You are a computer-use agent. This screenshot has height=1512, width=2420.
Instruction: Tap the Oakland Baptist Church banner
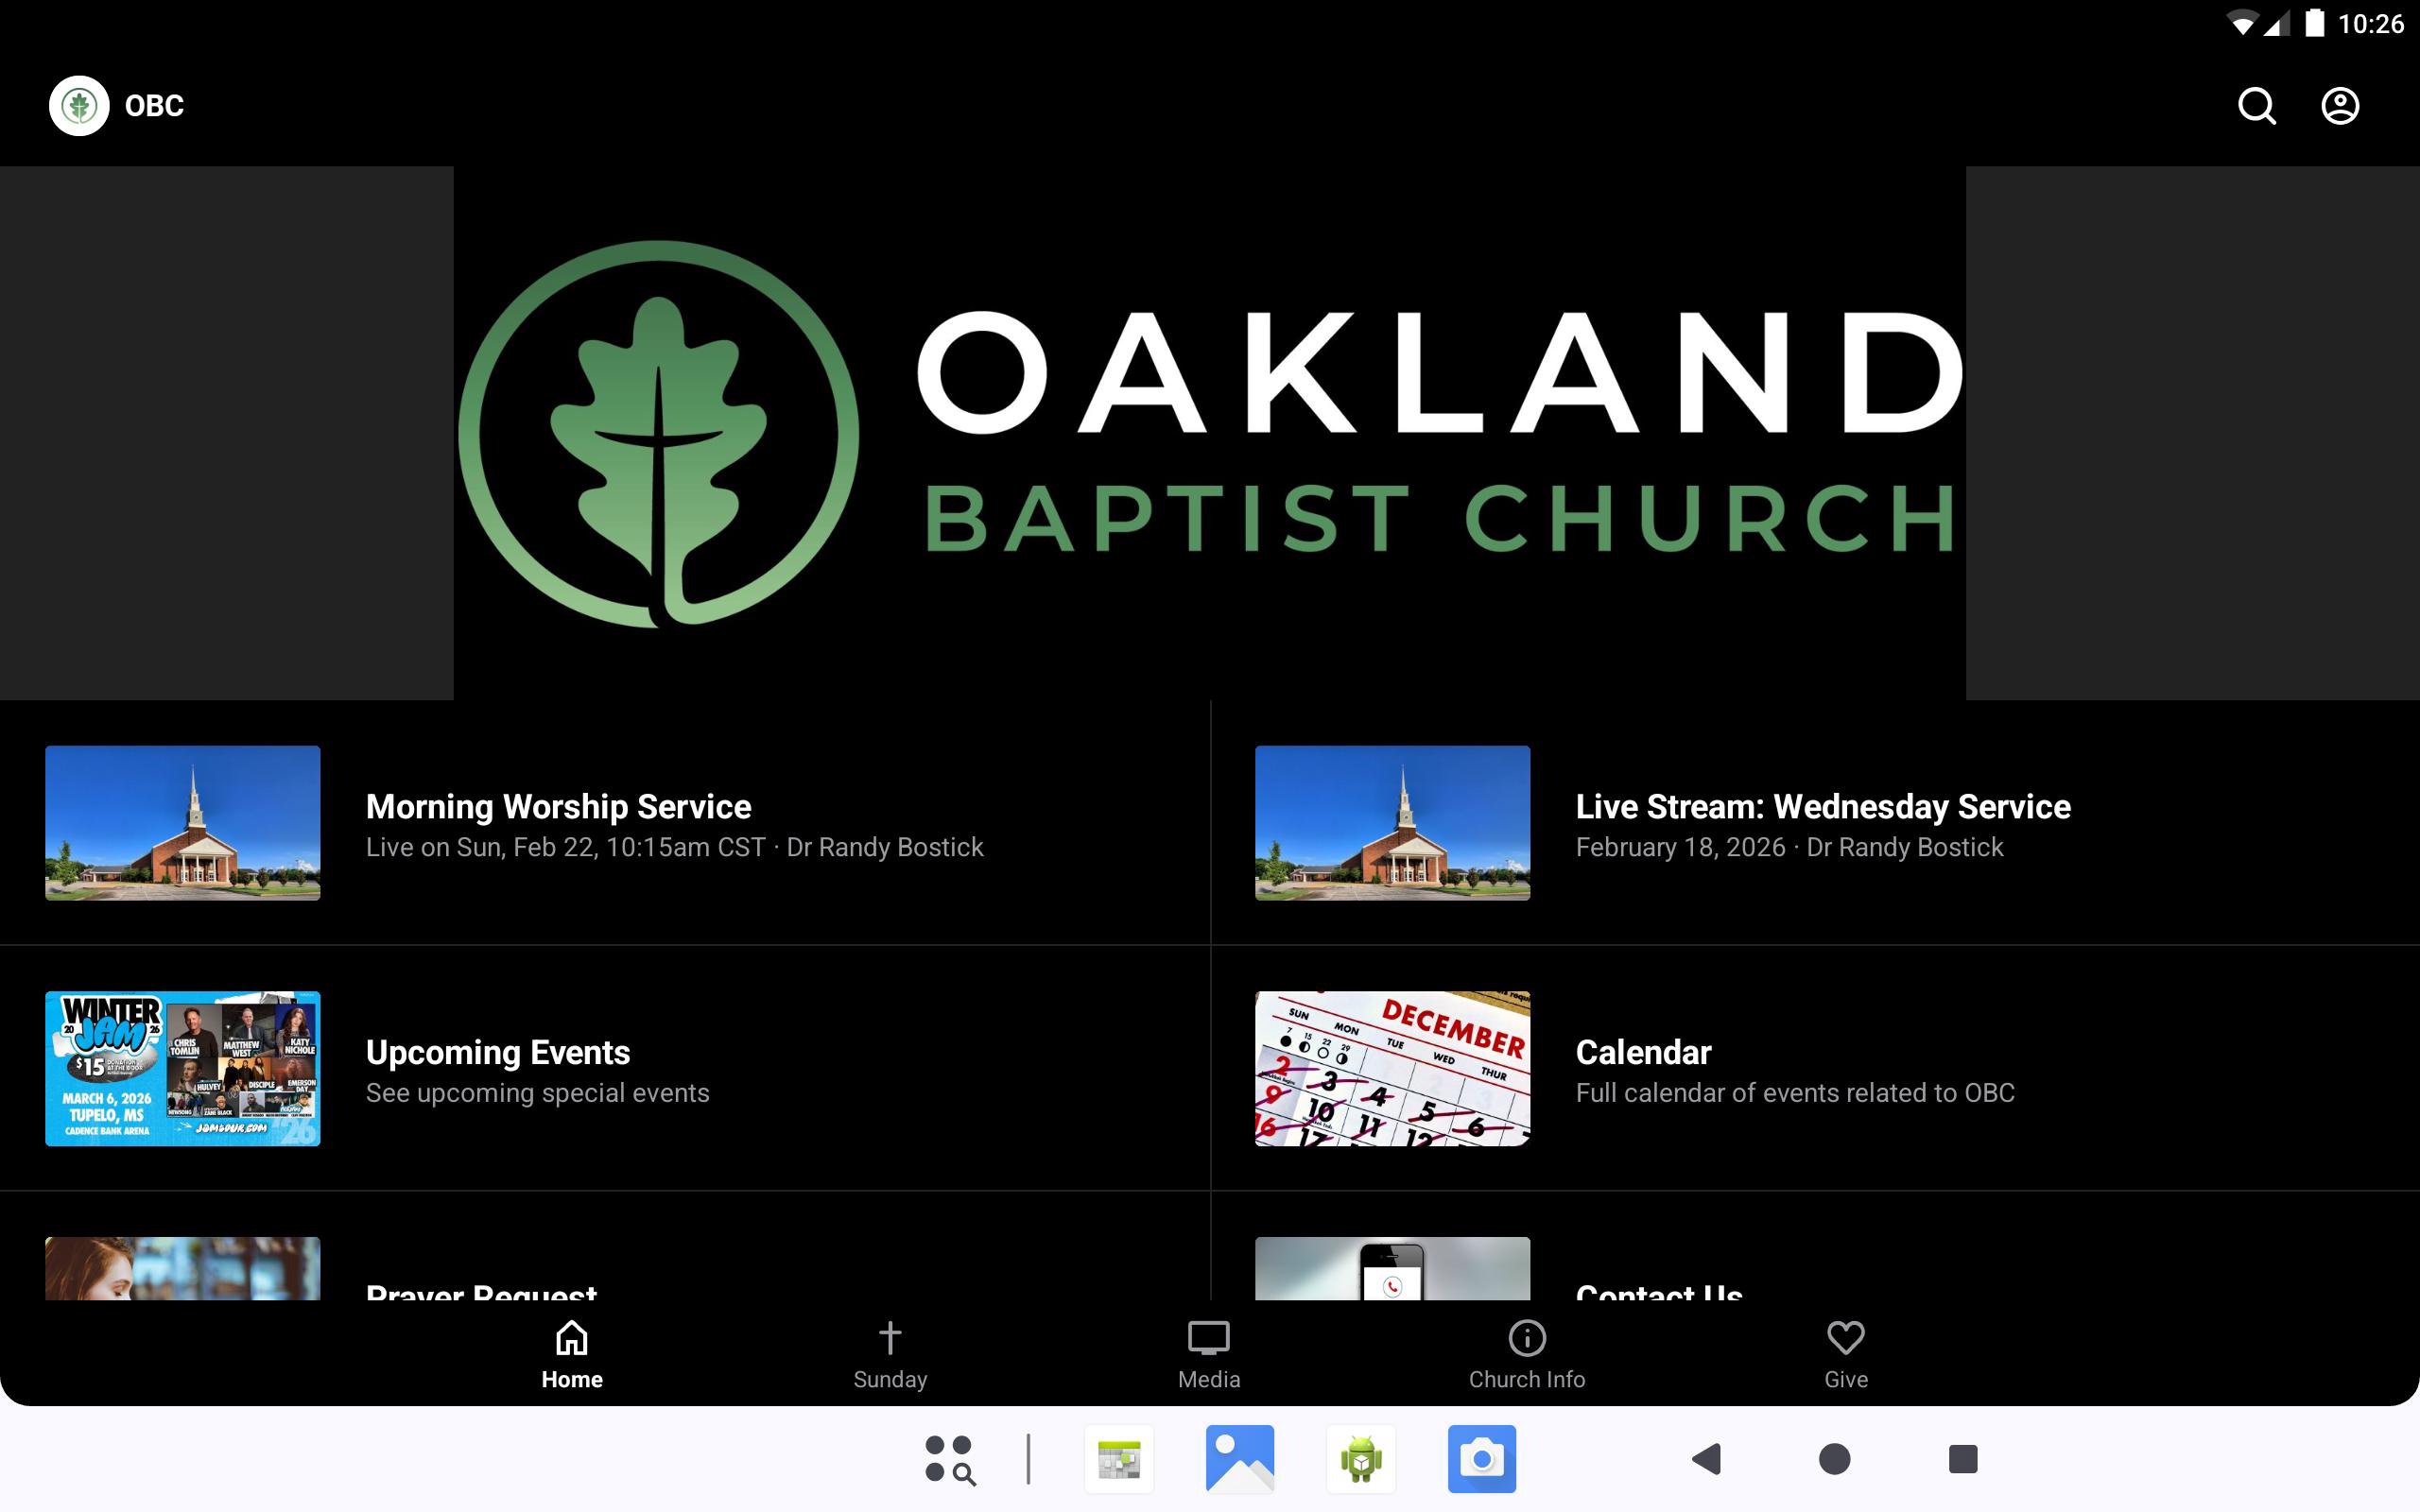1209,433
